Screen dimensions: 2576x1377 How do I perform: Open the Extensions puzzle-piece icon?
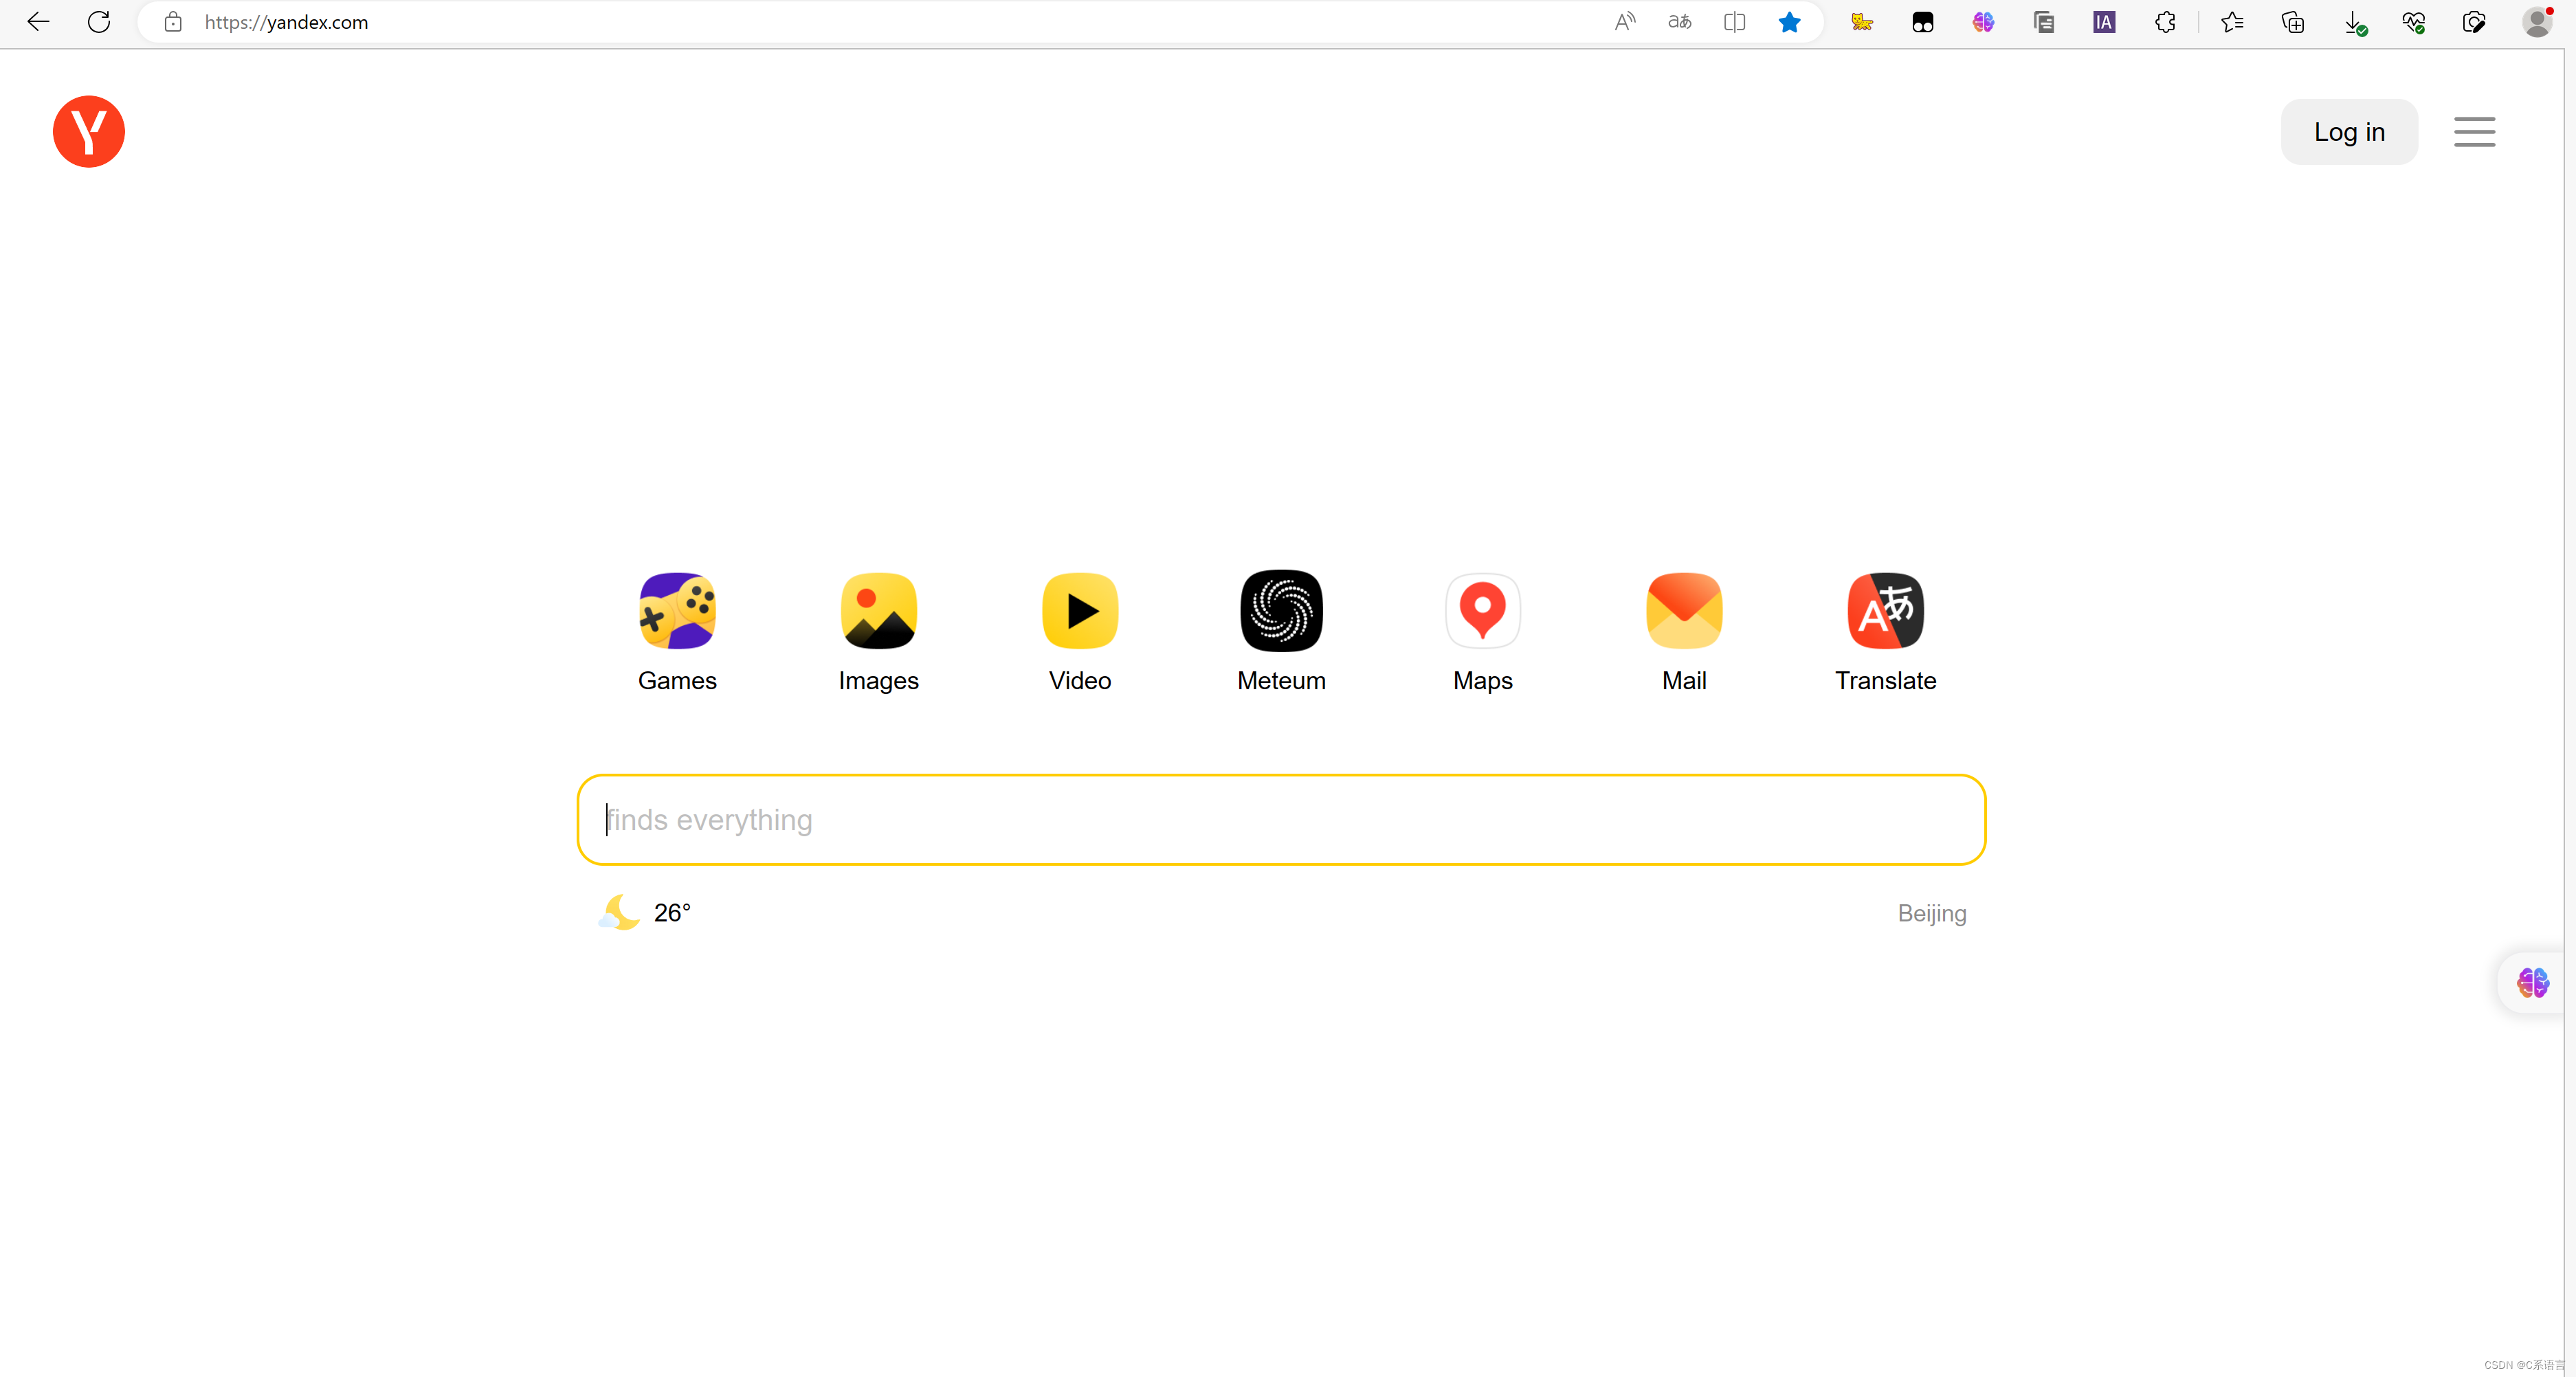click(x=2165, y=22)
